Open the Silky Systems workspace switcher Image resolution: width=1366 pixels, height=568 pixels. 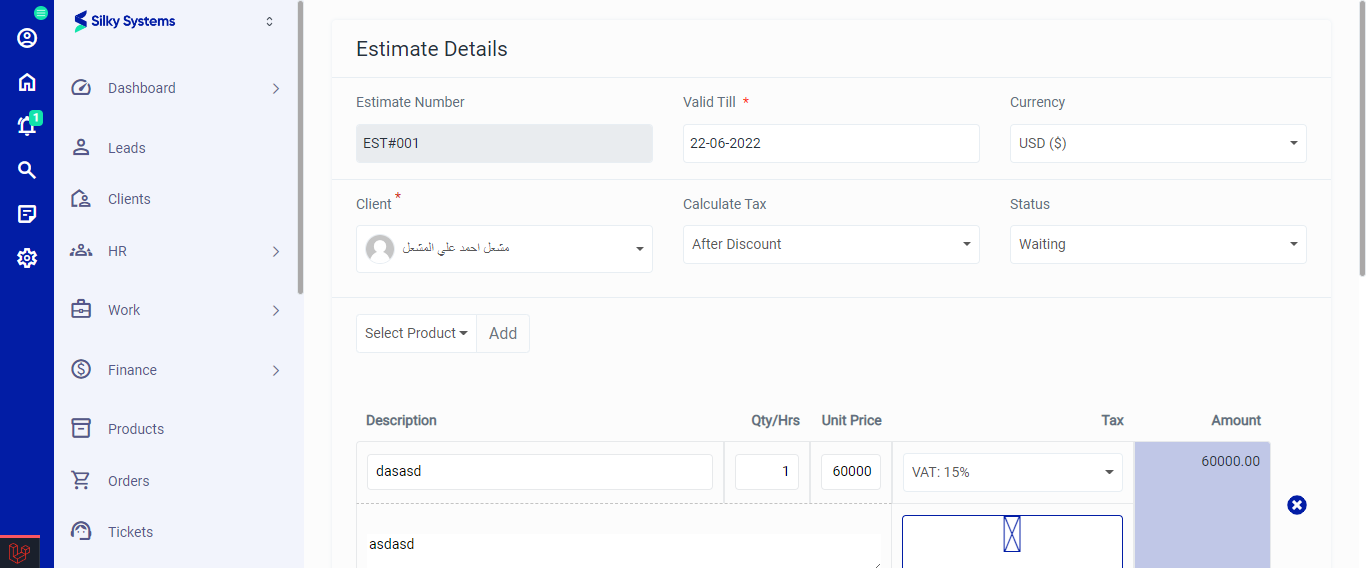tap(269, 21)
